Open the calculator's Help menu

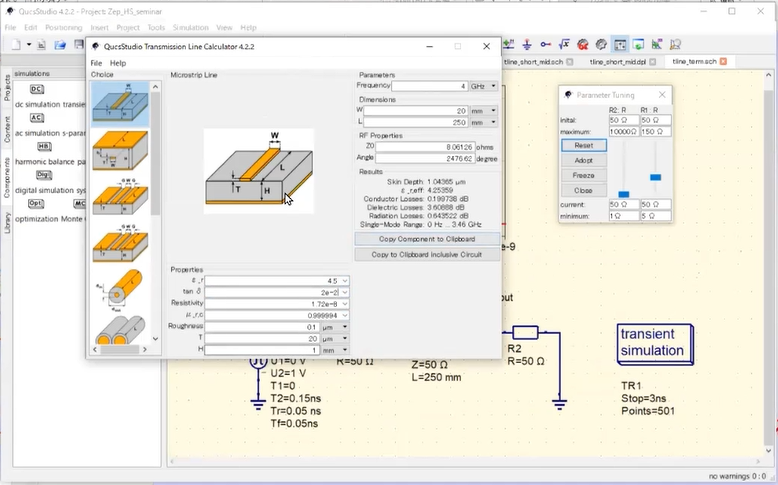pyautogui.click(x=118, y=63)
